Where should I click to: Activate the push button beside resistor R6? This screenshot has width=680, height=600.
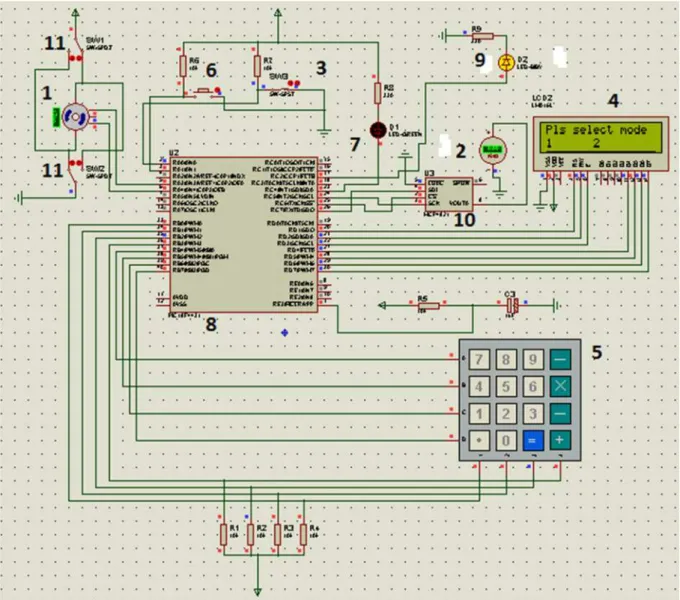(204, 92)
